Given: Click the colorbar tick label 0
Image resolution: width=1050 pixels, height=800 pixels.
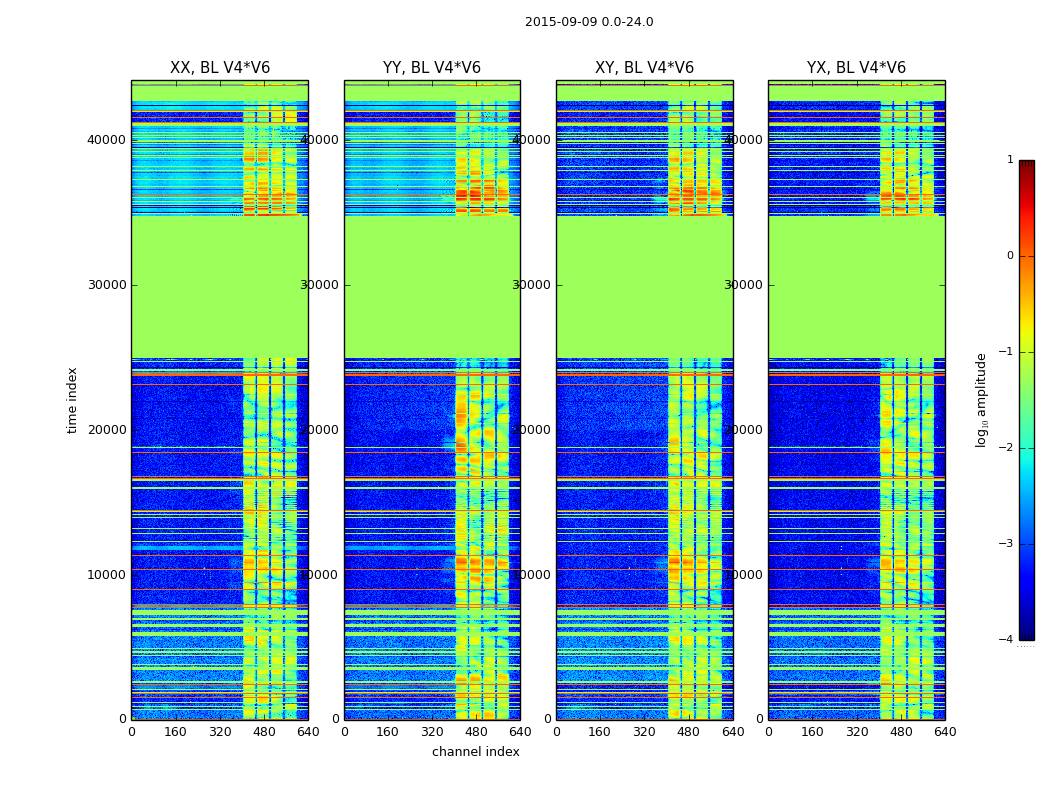Looking at the screenshot, I should coord(1010,256).
